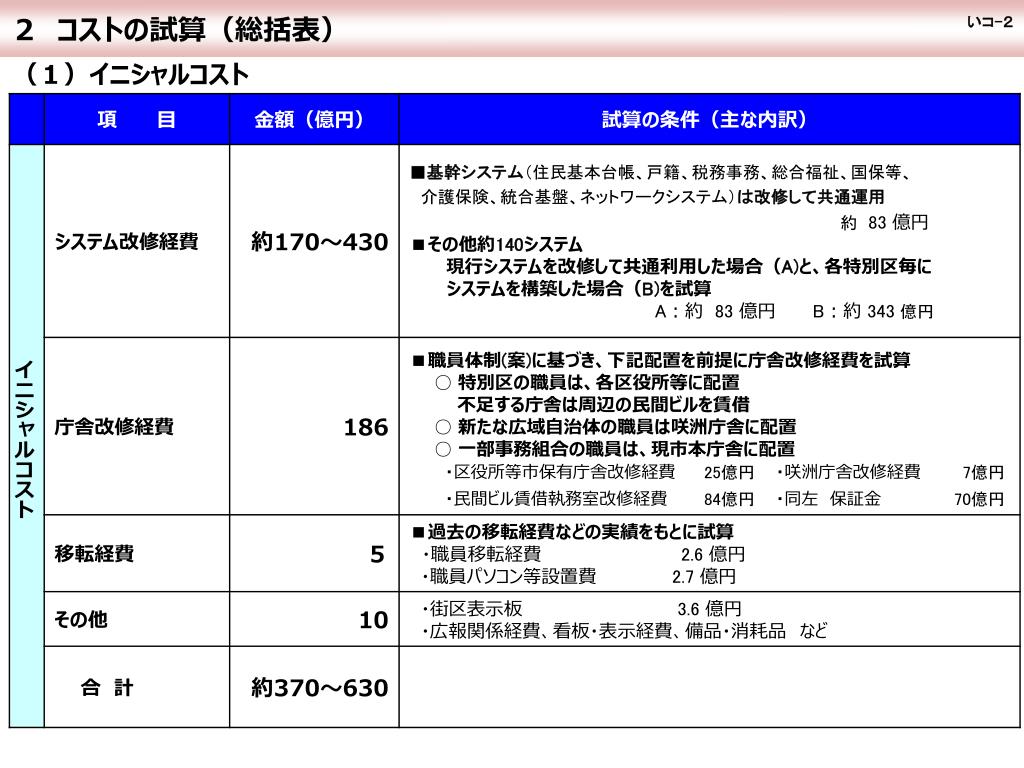The height and width of the screenshot is (768, 1024).
Task: Click '不足する庁舎は周辺の民間ビルを賃借'
Action: click(x=603, y=404)
